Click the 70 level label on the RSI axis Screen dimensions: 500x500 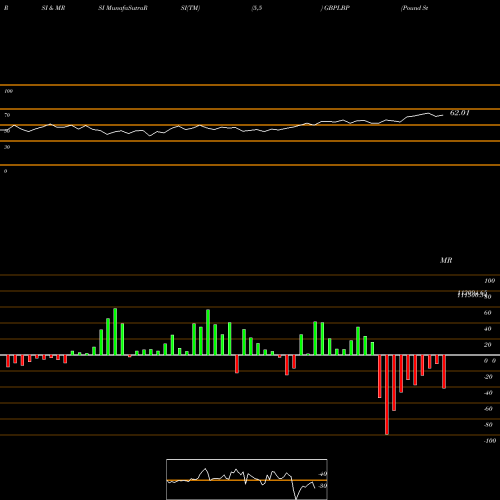coord(7,115)
